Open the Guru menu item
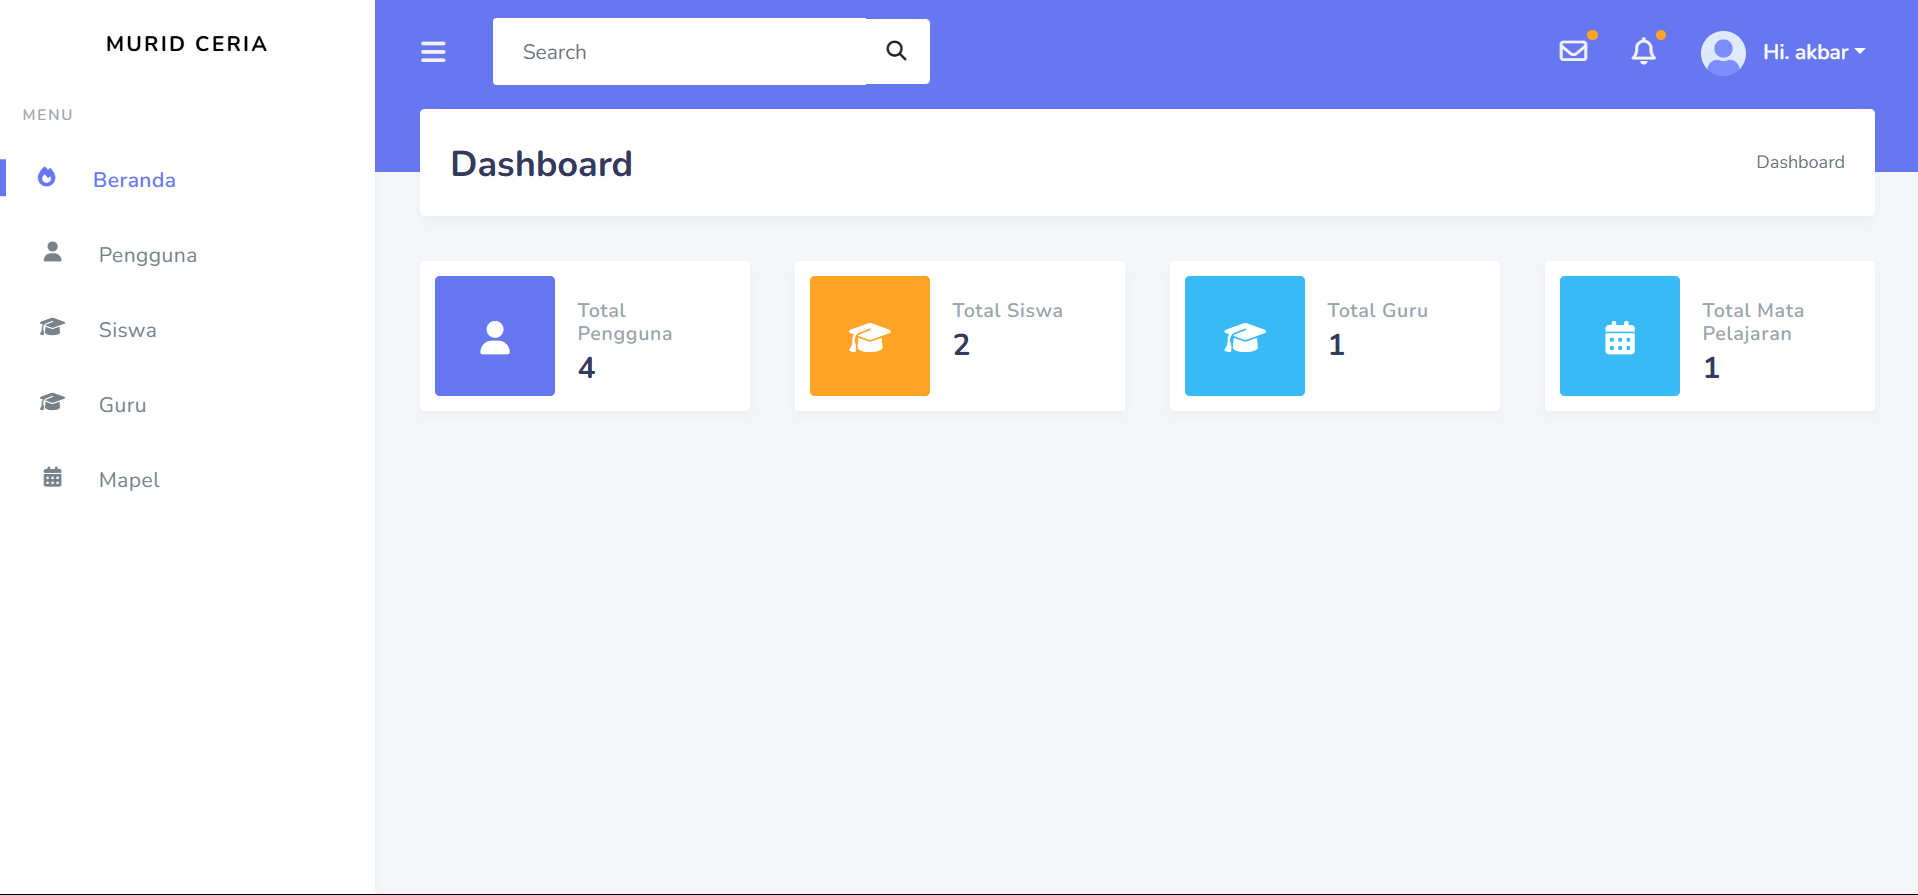The width and height of the screenshot is (1918, 895). (188, 404)
